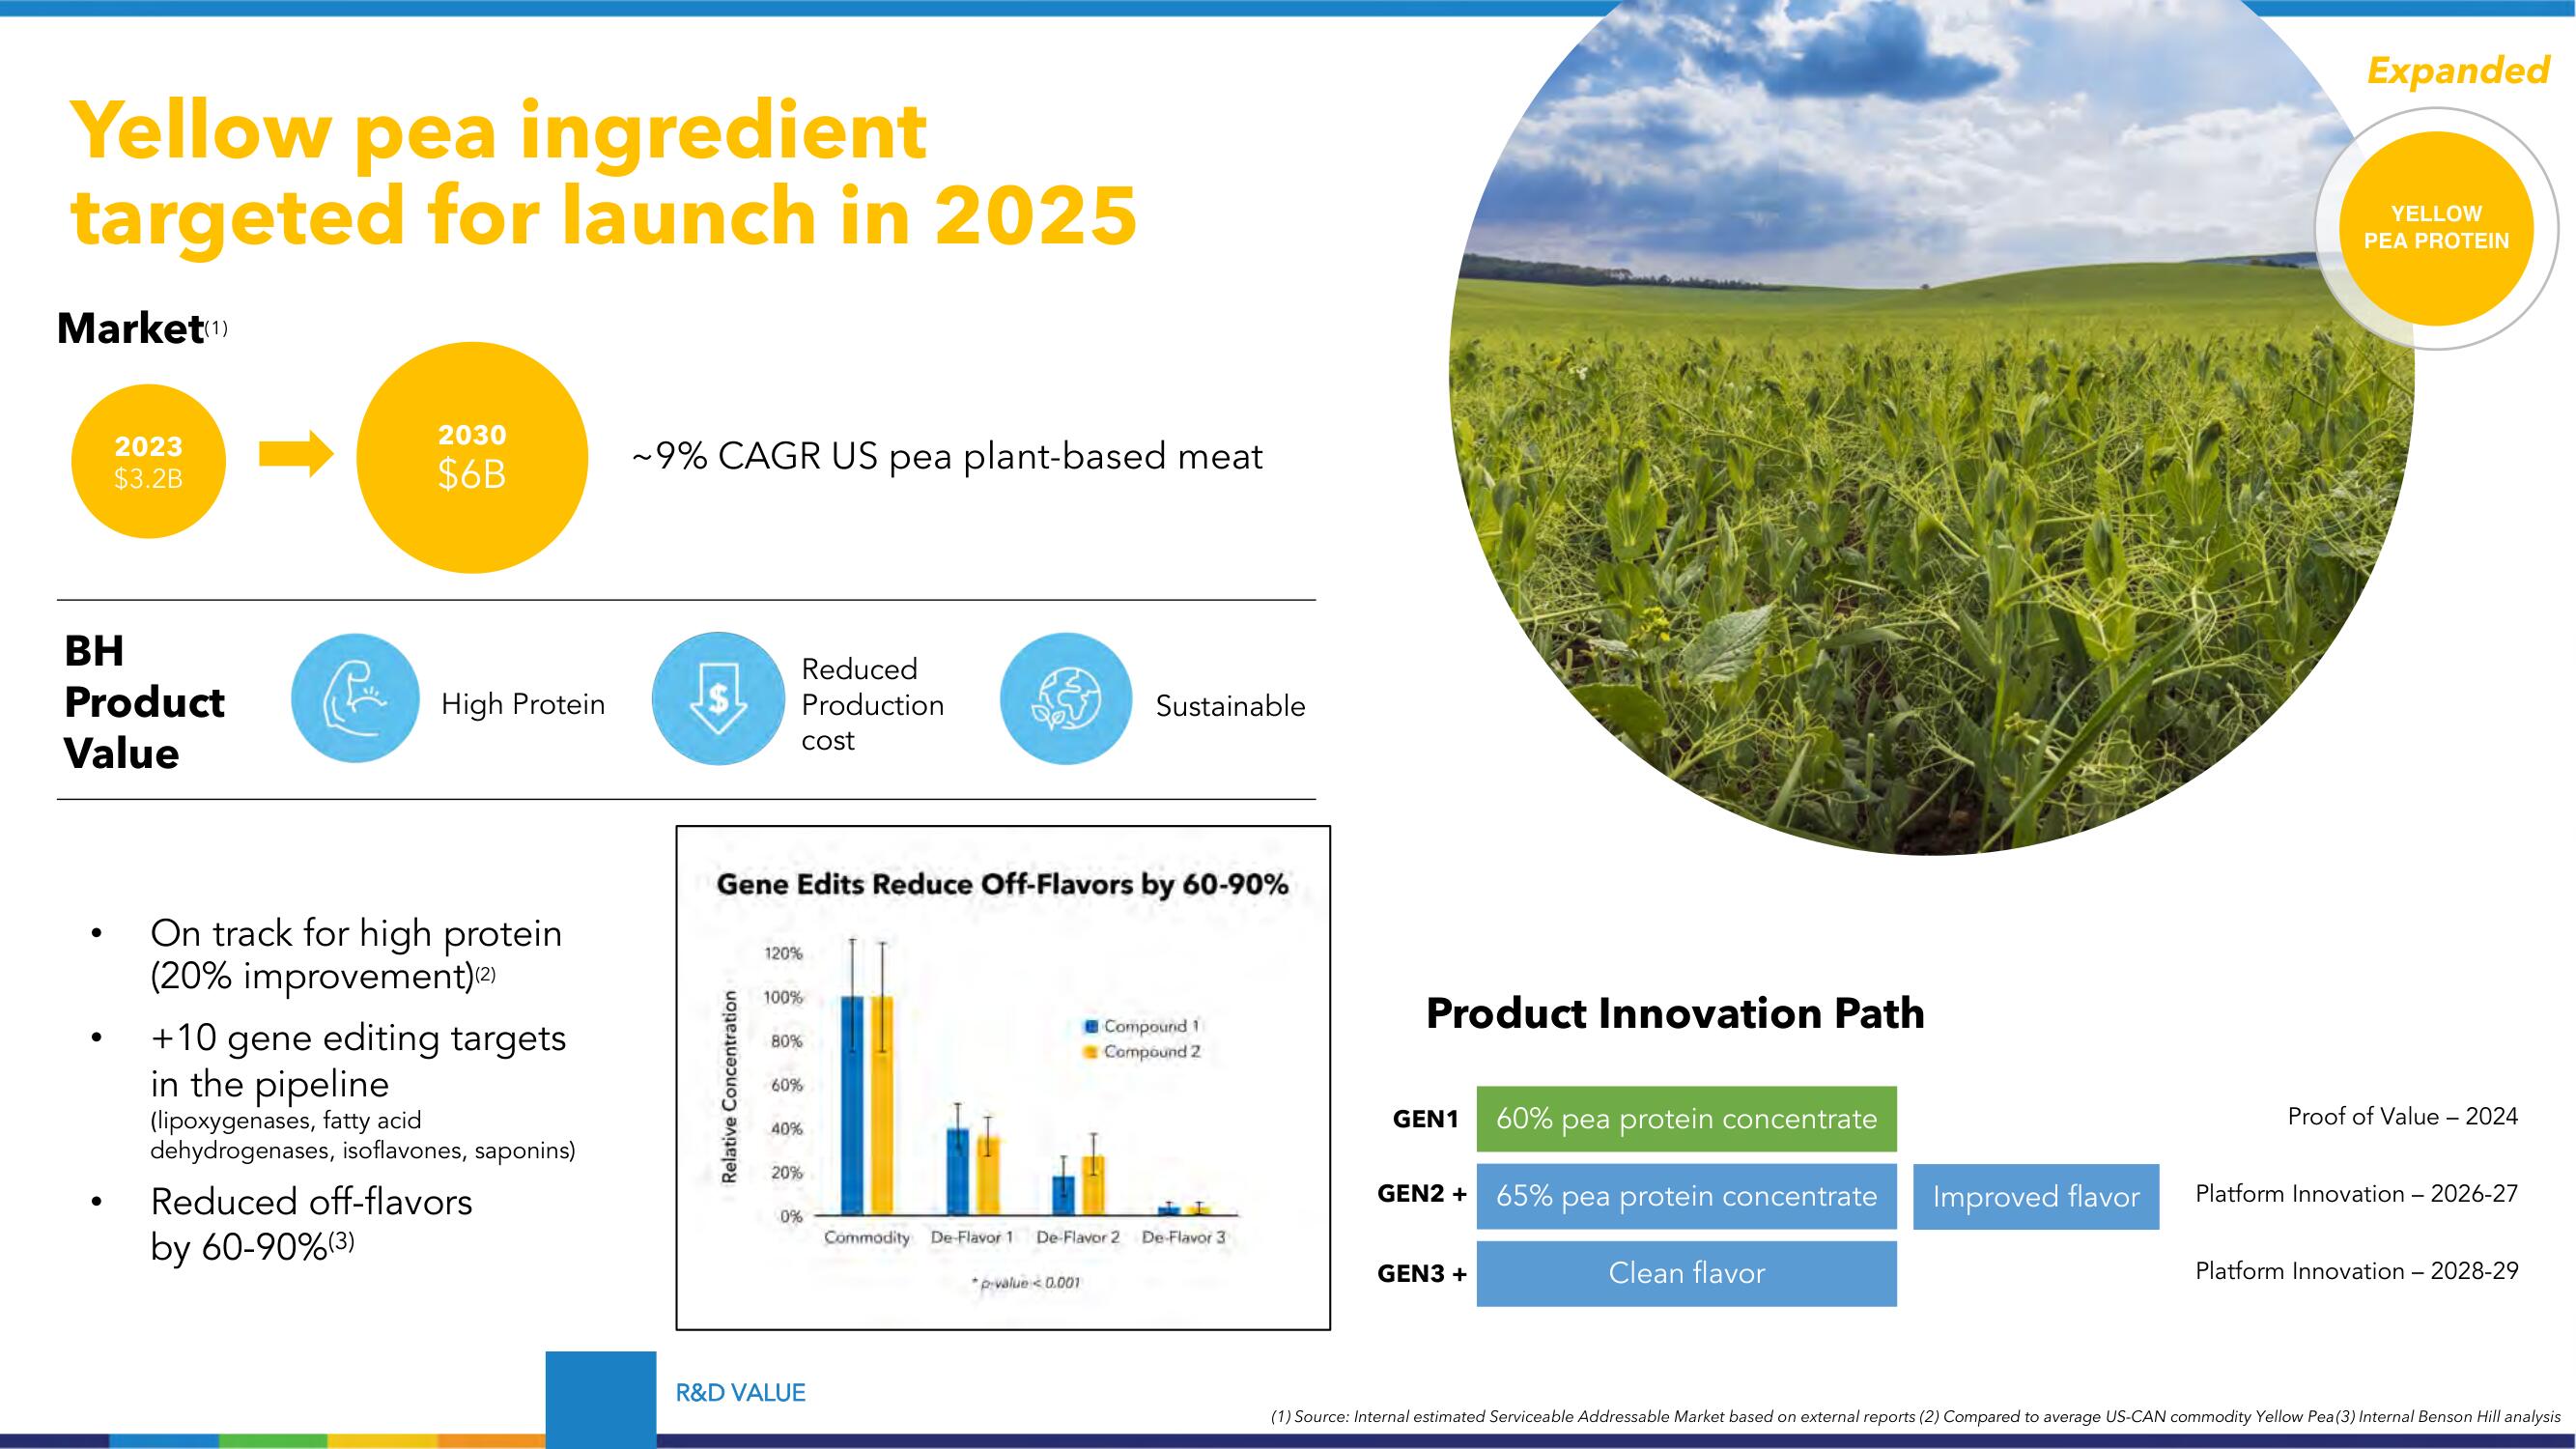The height and width of the screenshot is (1449, 2576).
Task: Click the GEN2 + row label
Action: coord(1422,1194)
